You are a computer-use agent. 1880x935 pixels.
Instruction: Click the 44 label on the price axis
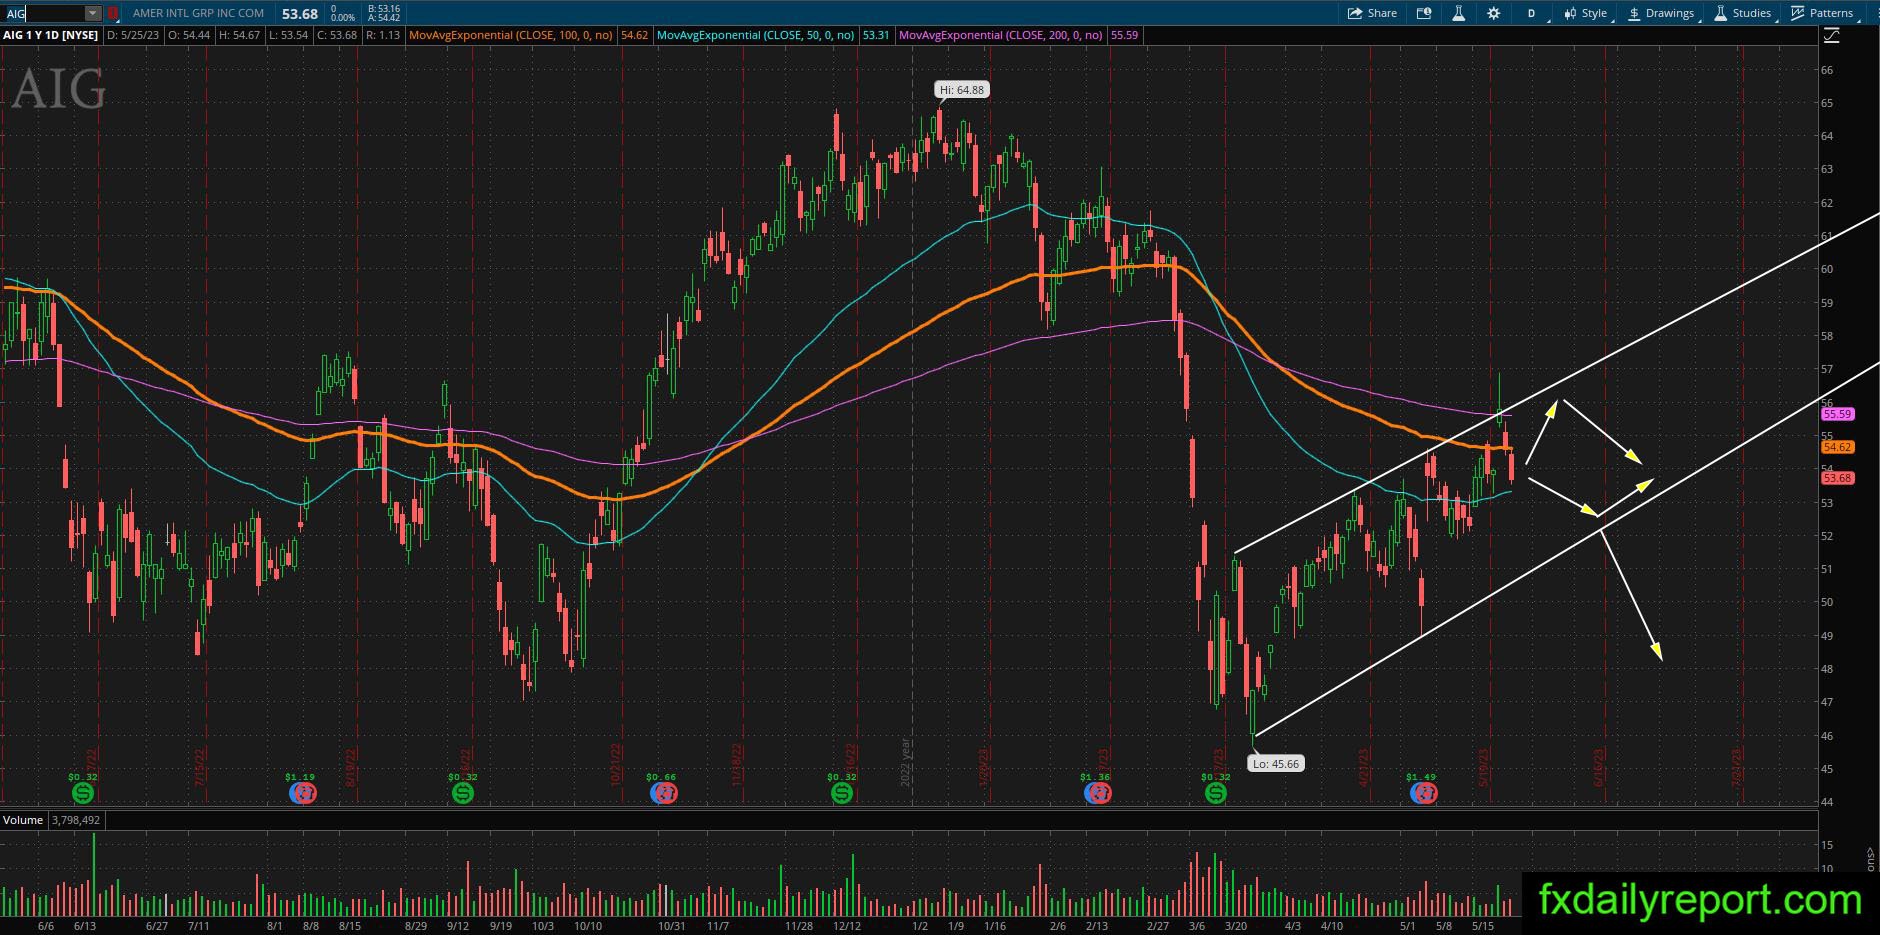(1827, 802)
